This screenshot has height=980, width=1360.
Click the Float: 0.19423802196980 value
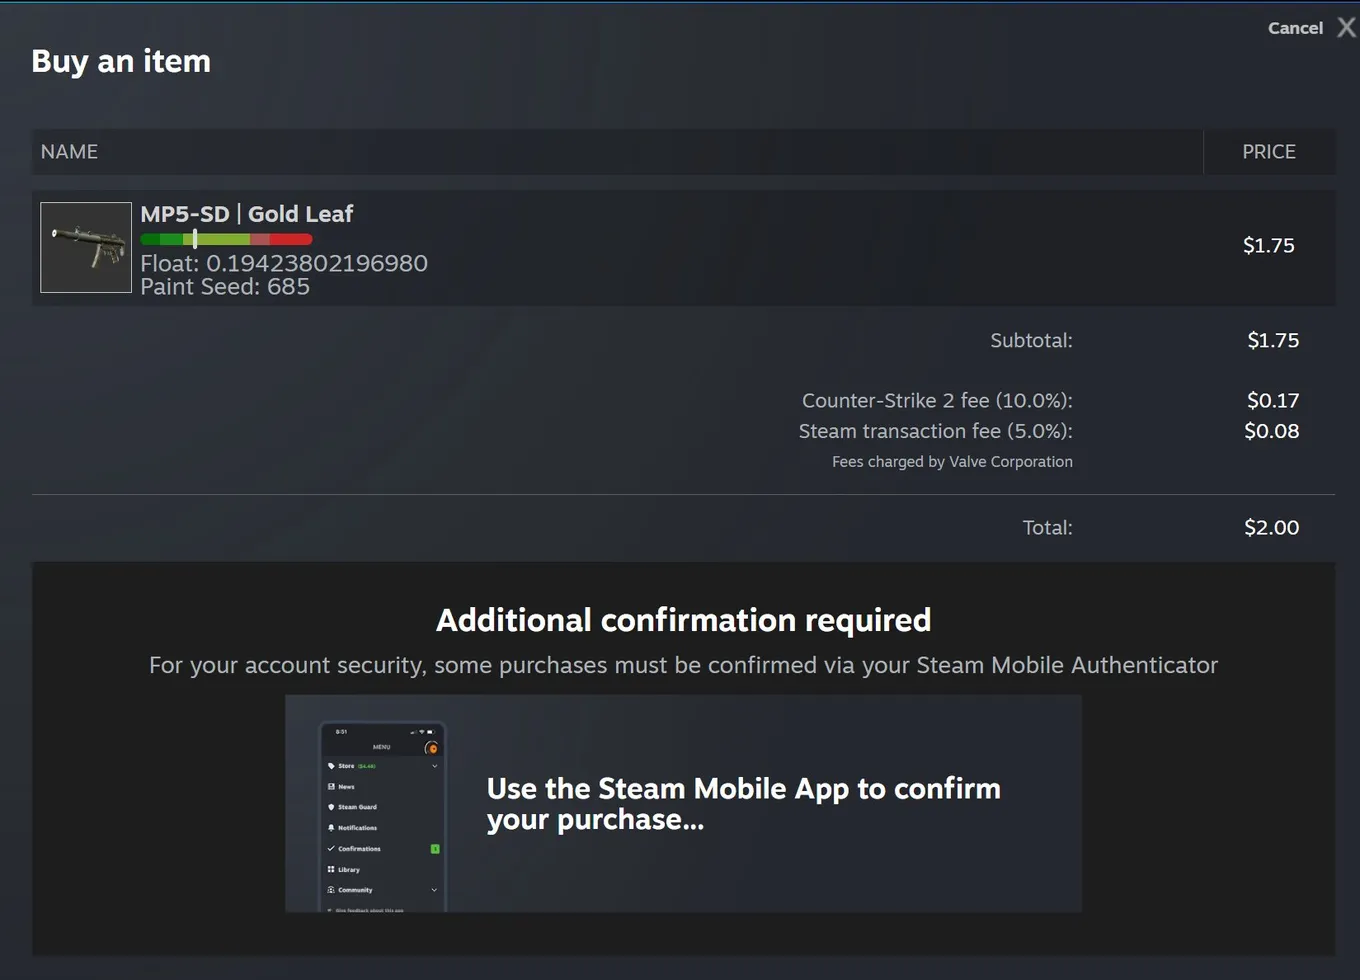click(x=284, y=263)
